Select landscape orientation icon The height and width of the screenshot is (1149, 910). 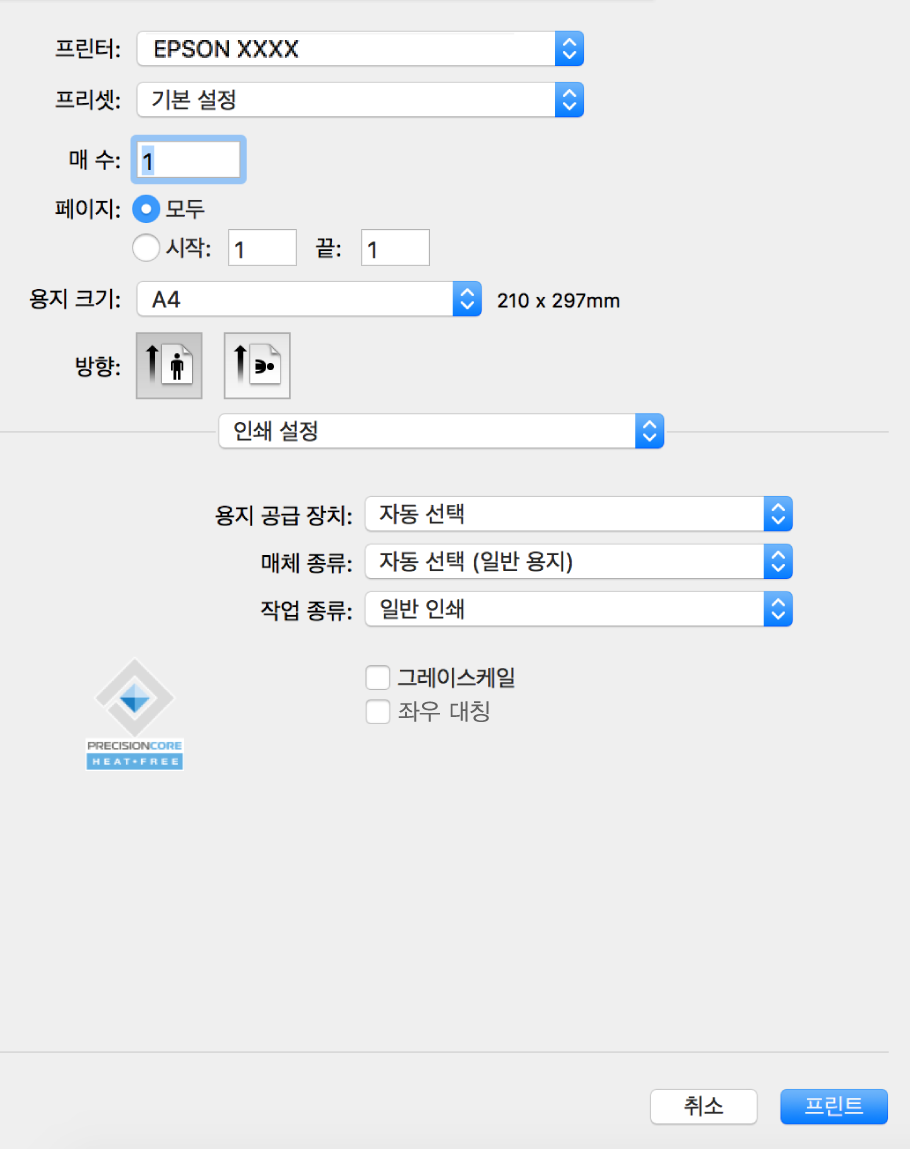[257, 366]
